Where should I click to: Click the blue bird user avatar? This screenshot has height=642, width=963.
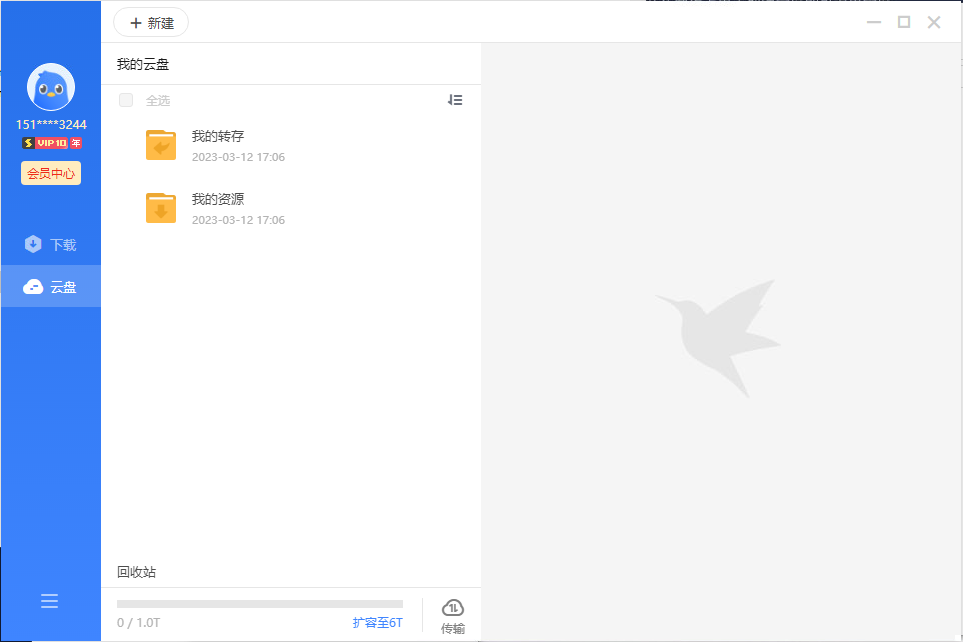(x=51, y=88)
